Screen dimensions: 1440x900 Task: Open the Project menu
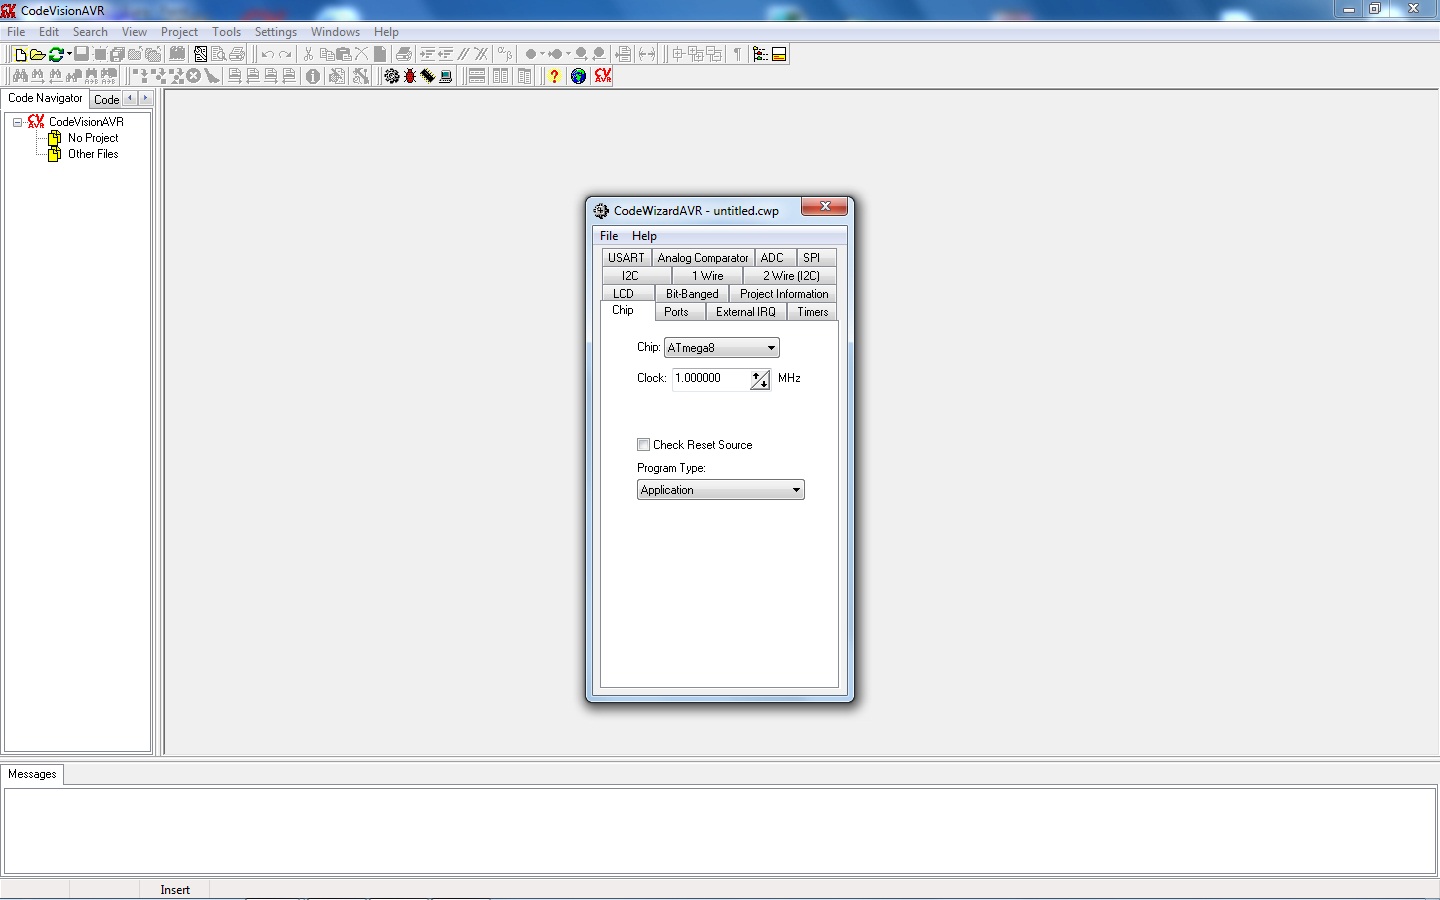point(179,32)
